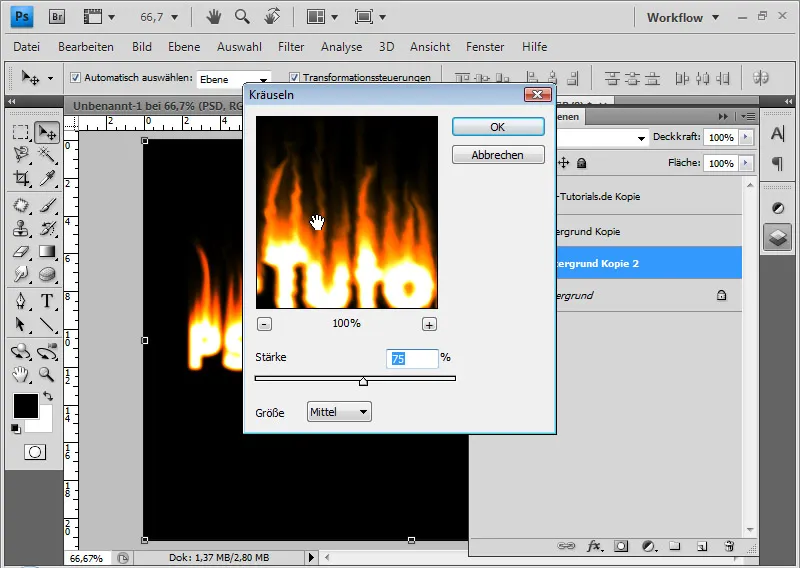Image resolution: width=800 pixels, height=568 pixels.
Task: Select the Move tool in toolbox
Action: click(x=47, y=133)
